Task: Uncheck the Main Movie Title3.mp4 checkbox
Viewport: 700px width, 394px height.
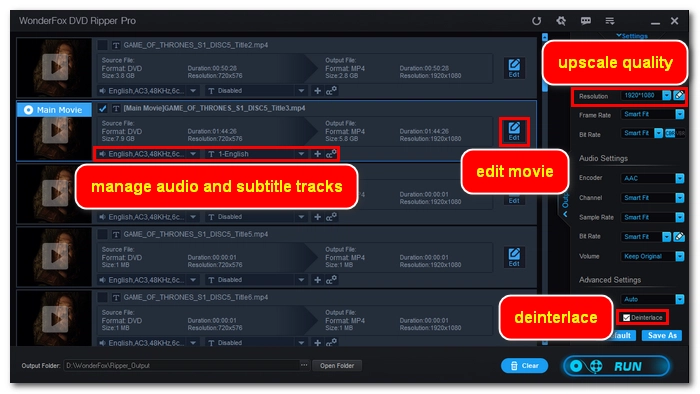Action: coord(102,108)
